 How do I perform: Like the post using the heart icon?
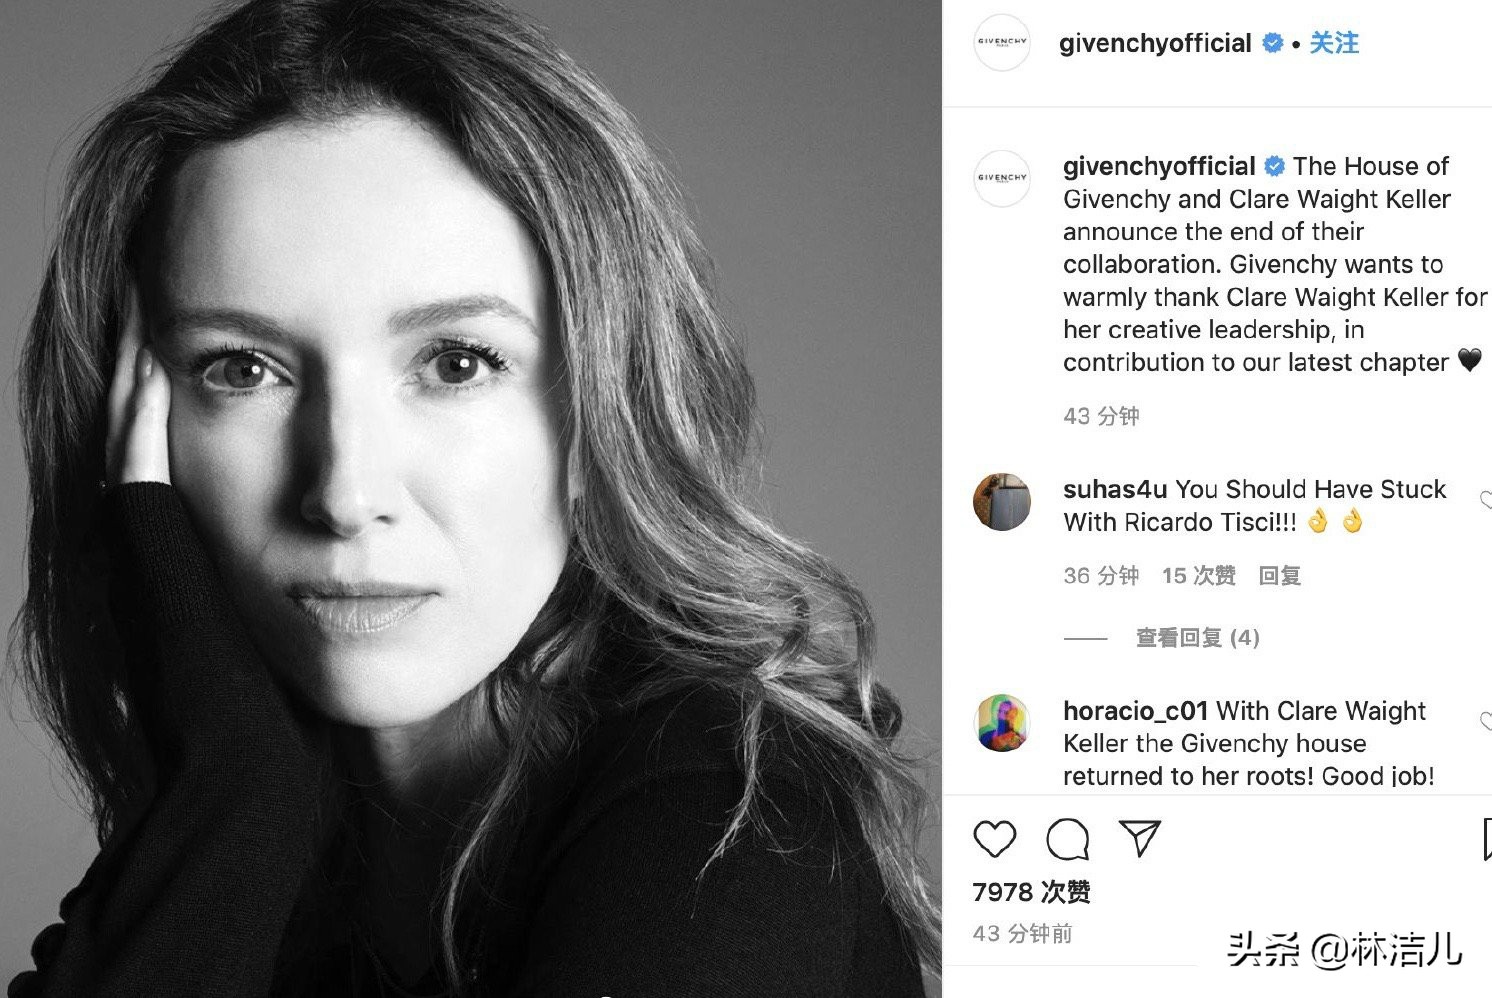click(995, 840)
